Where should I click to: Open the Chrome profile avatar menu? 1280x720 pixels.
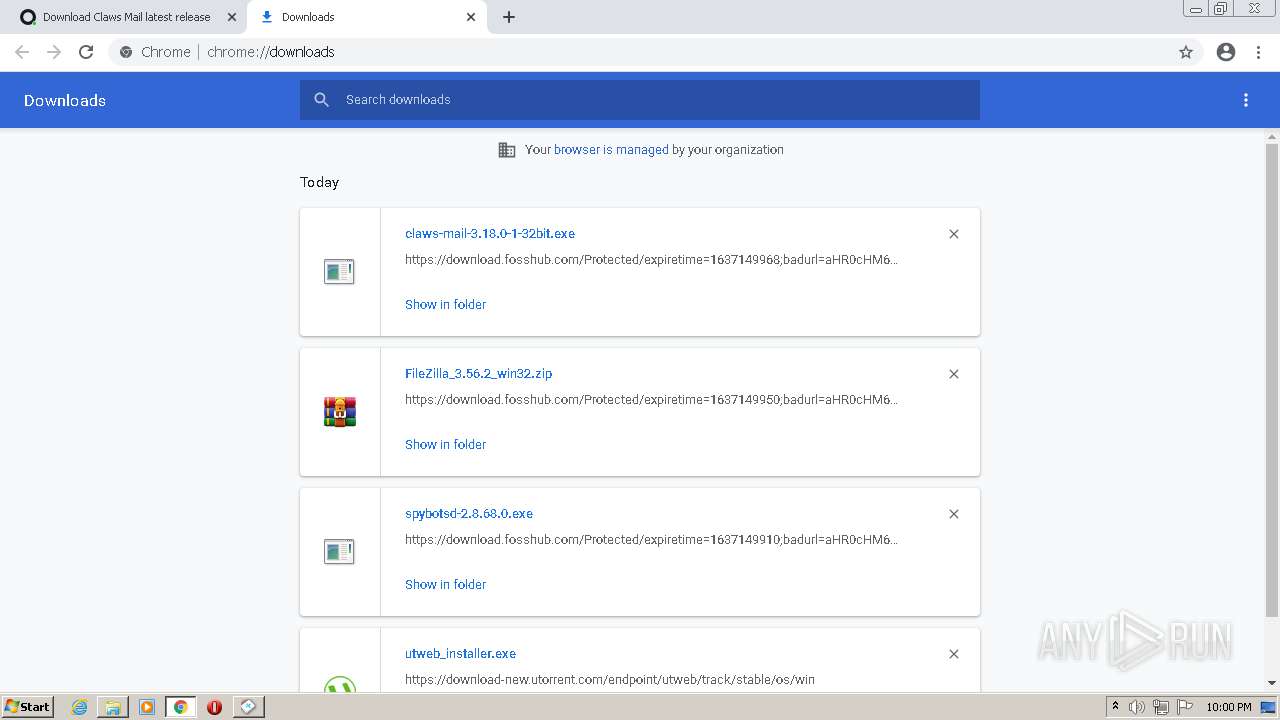tap(1226, 52)
